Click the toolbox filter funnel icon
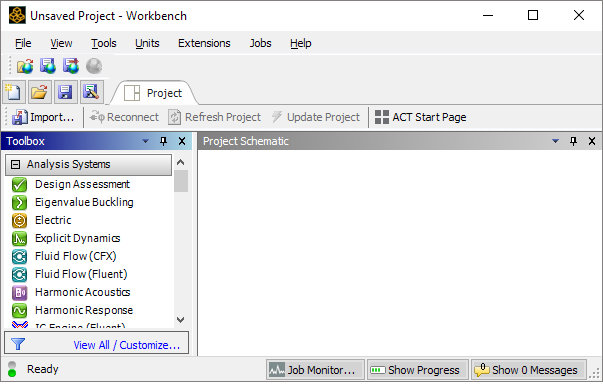This screenshot has height=384, width=603. [x=18, y=344]
